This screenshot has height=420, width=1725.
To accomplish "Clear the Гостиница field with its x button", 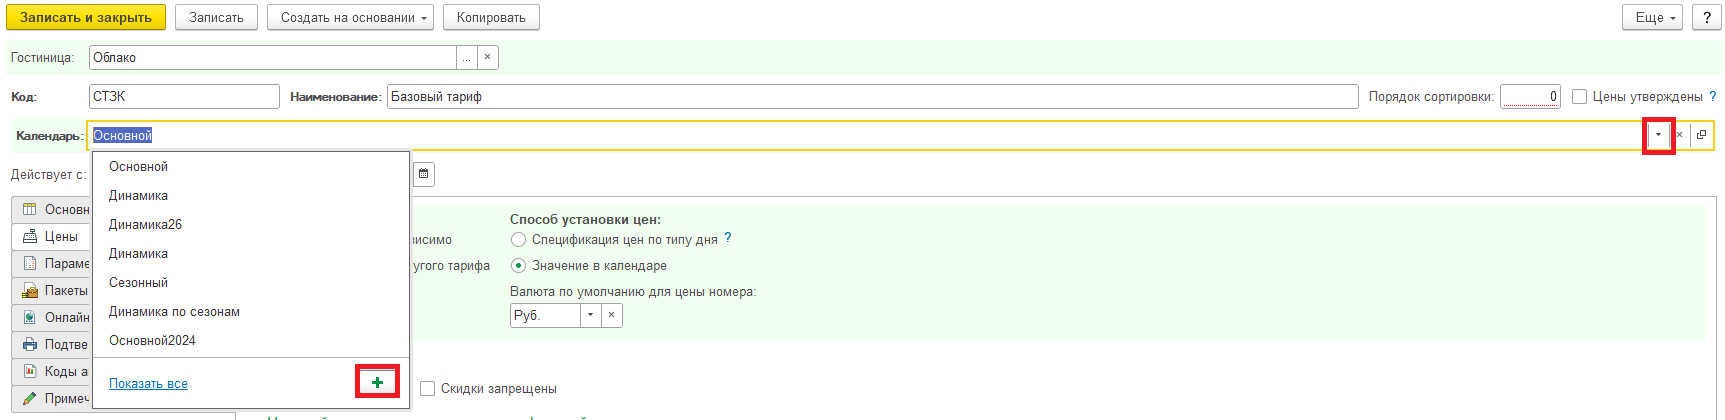I will click(487, 57).
